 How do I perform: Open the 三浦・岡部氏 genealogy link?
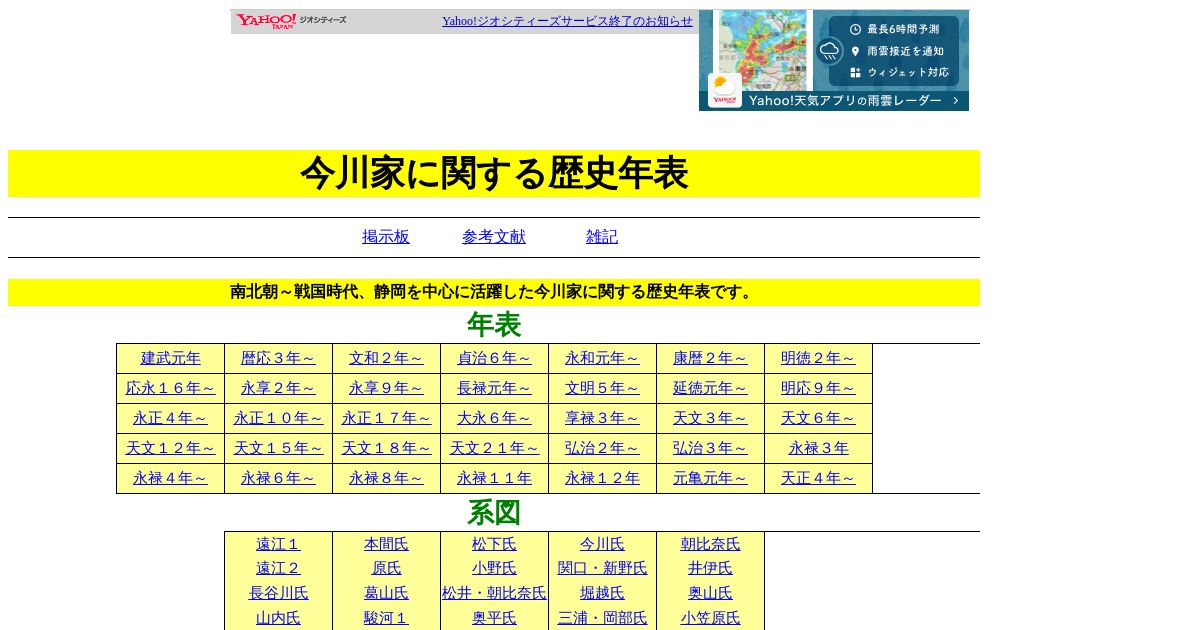(x=603, y=618)
